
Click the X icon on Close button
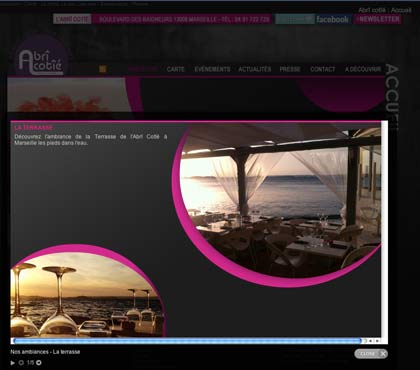tap(383, 354)
